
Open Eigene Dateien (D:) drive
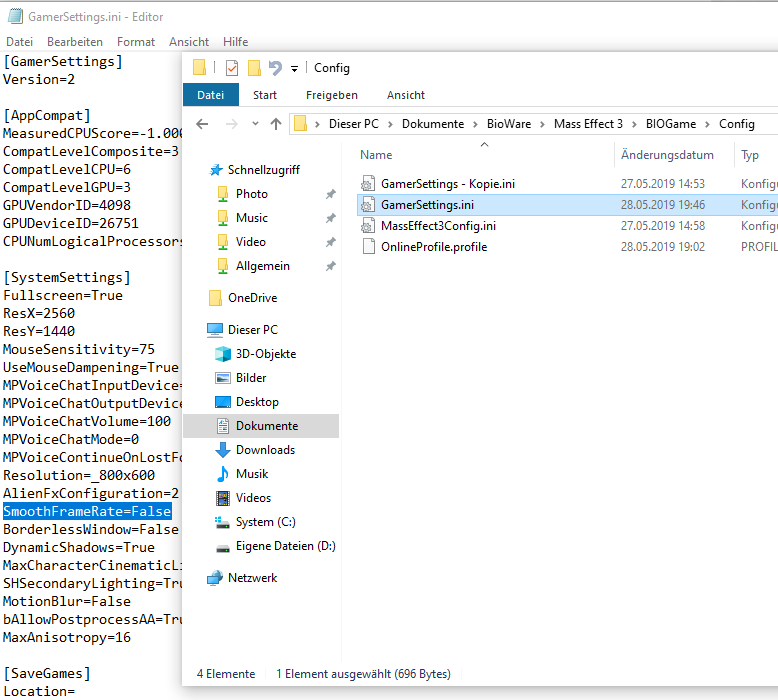point(285,546)
